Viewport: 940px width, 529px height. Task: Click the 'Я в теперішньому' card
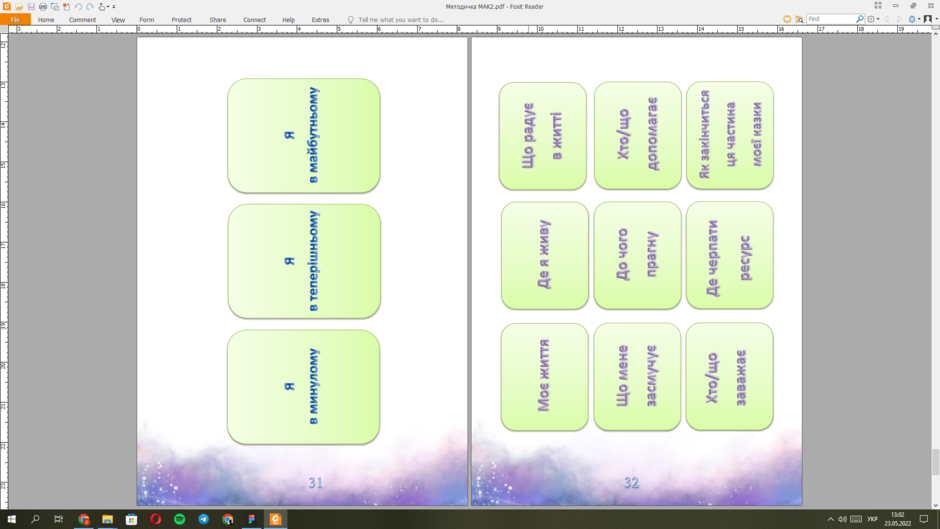coord(304,261)
